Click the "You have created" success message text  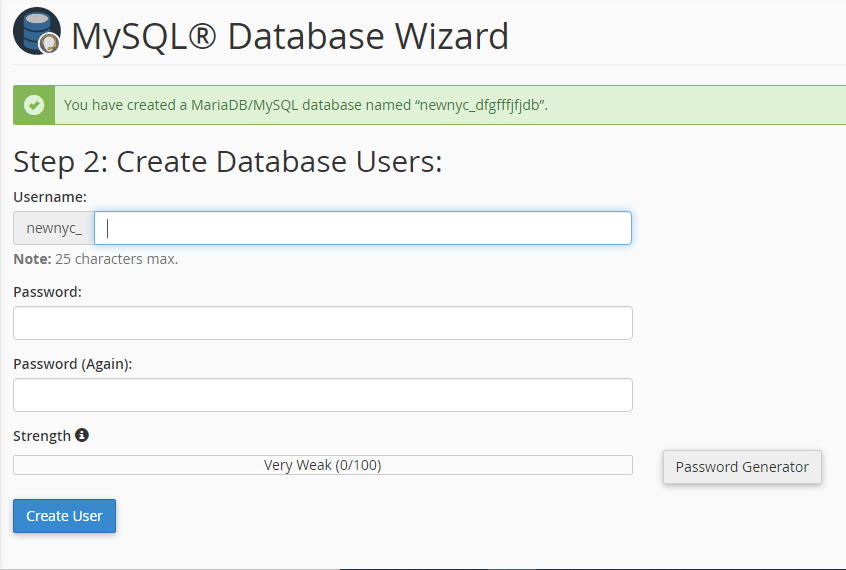coord(306,105)
